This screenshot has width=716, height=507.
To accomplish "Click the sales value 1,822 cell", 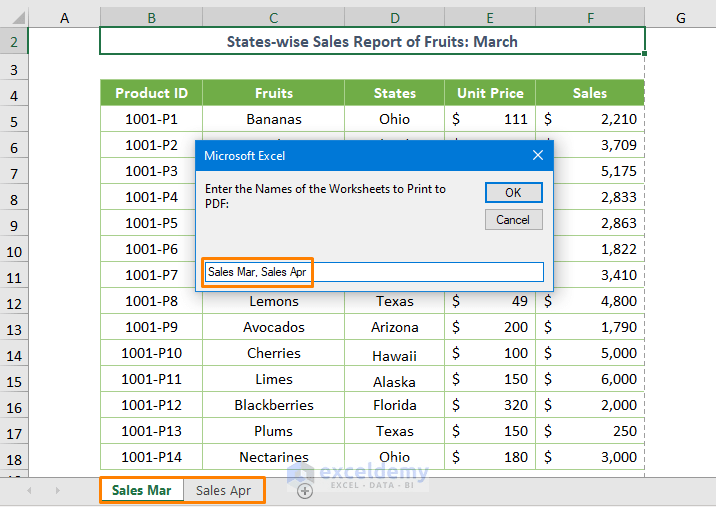I will [599, 249].
